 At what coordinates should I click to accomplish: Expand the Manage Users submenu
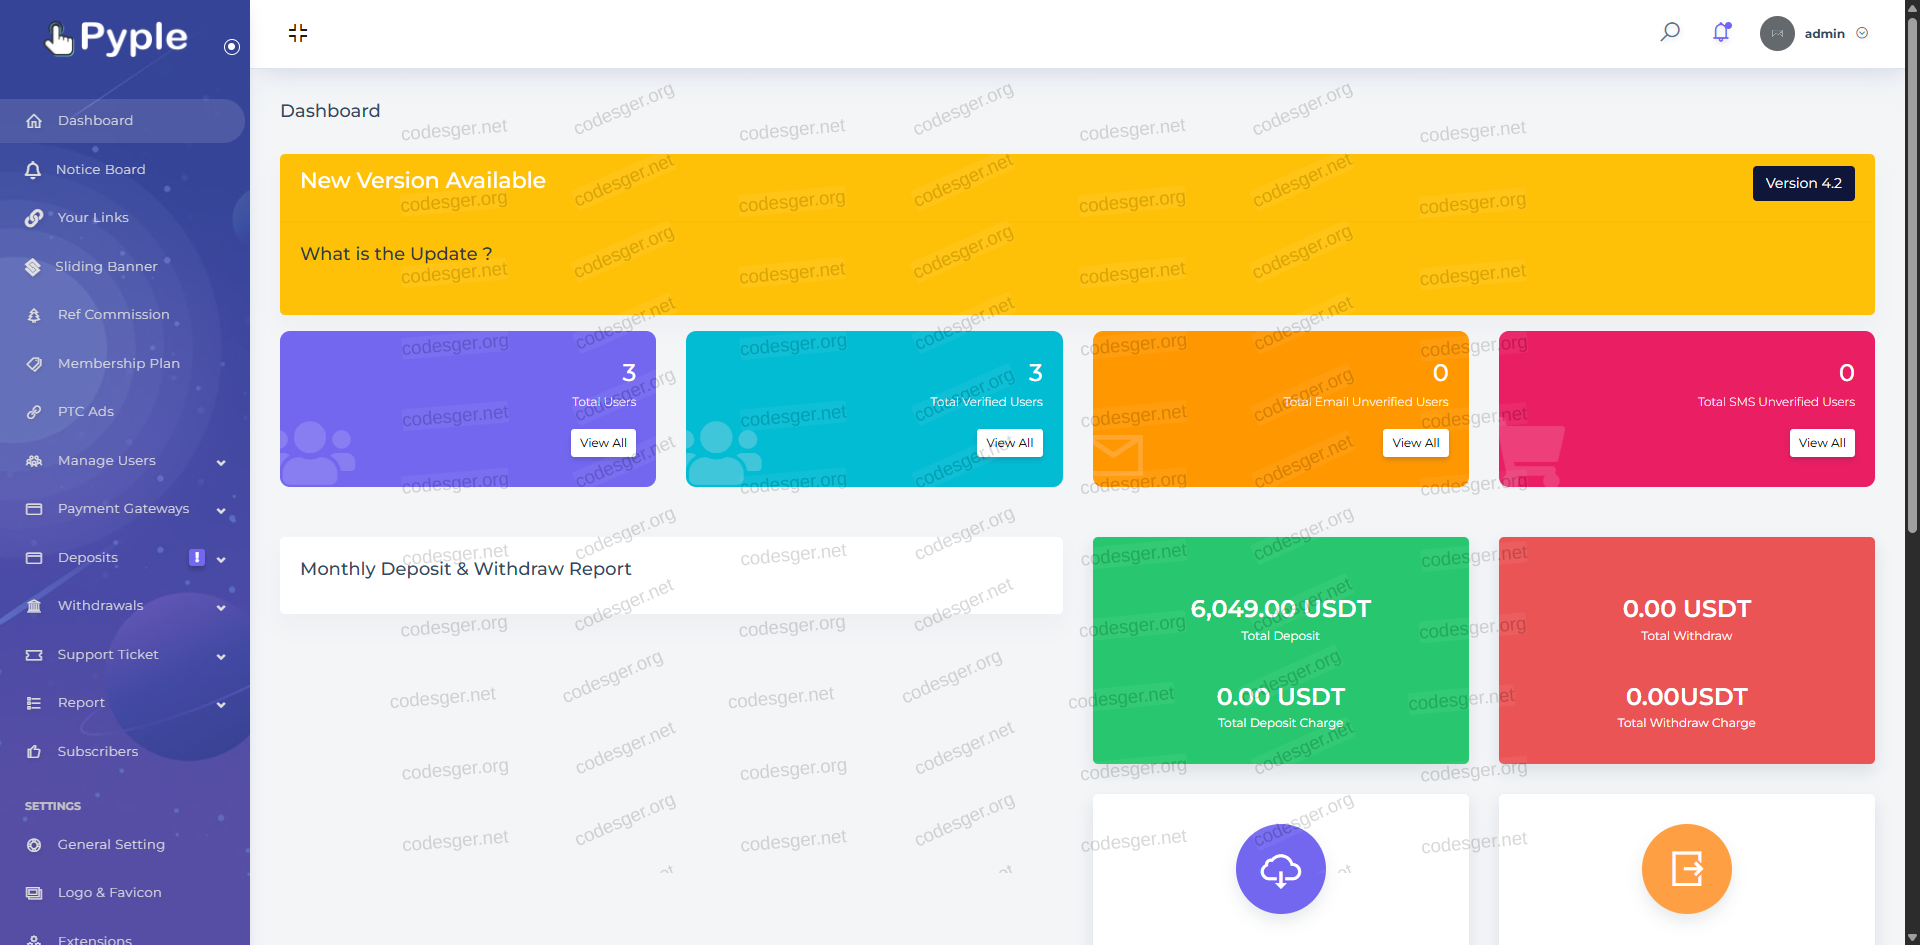pyautogui.click(x=221, y=462)
